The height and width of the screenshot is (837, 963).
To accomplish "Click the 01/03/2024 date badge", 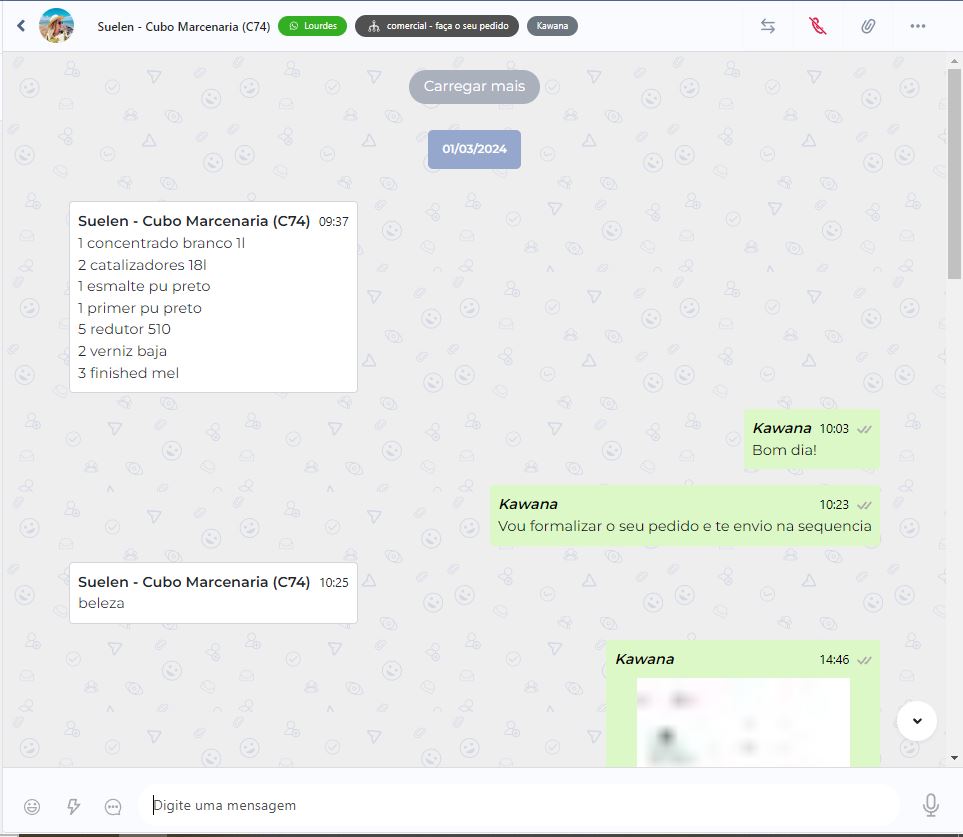I will [474, 149].
